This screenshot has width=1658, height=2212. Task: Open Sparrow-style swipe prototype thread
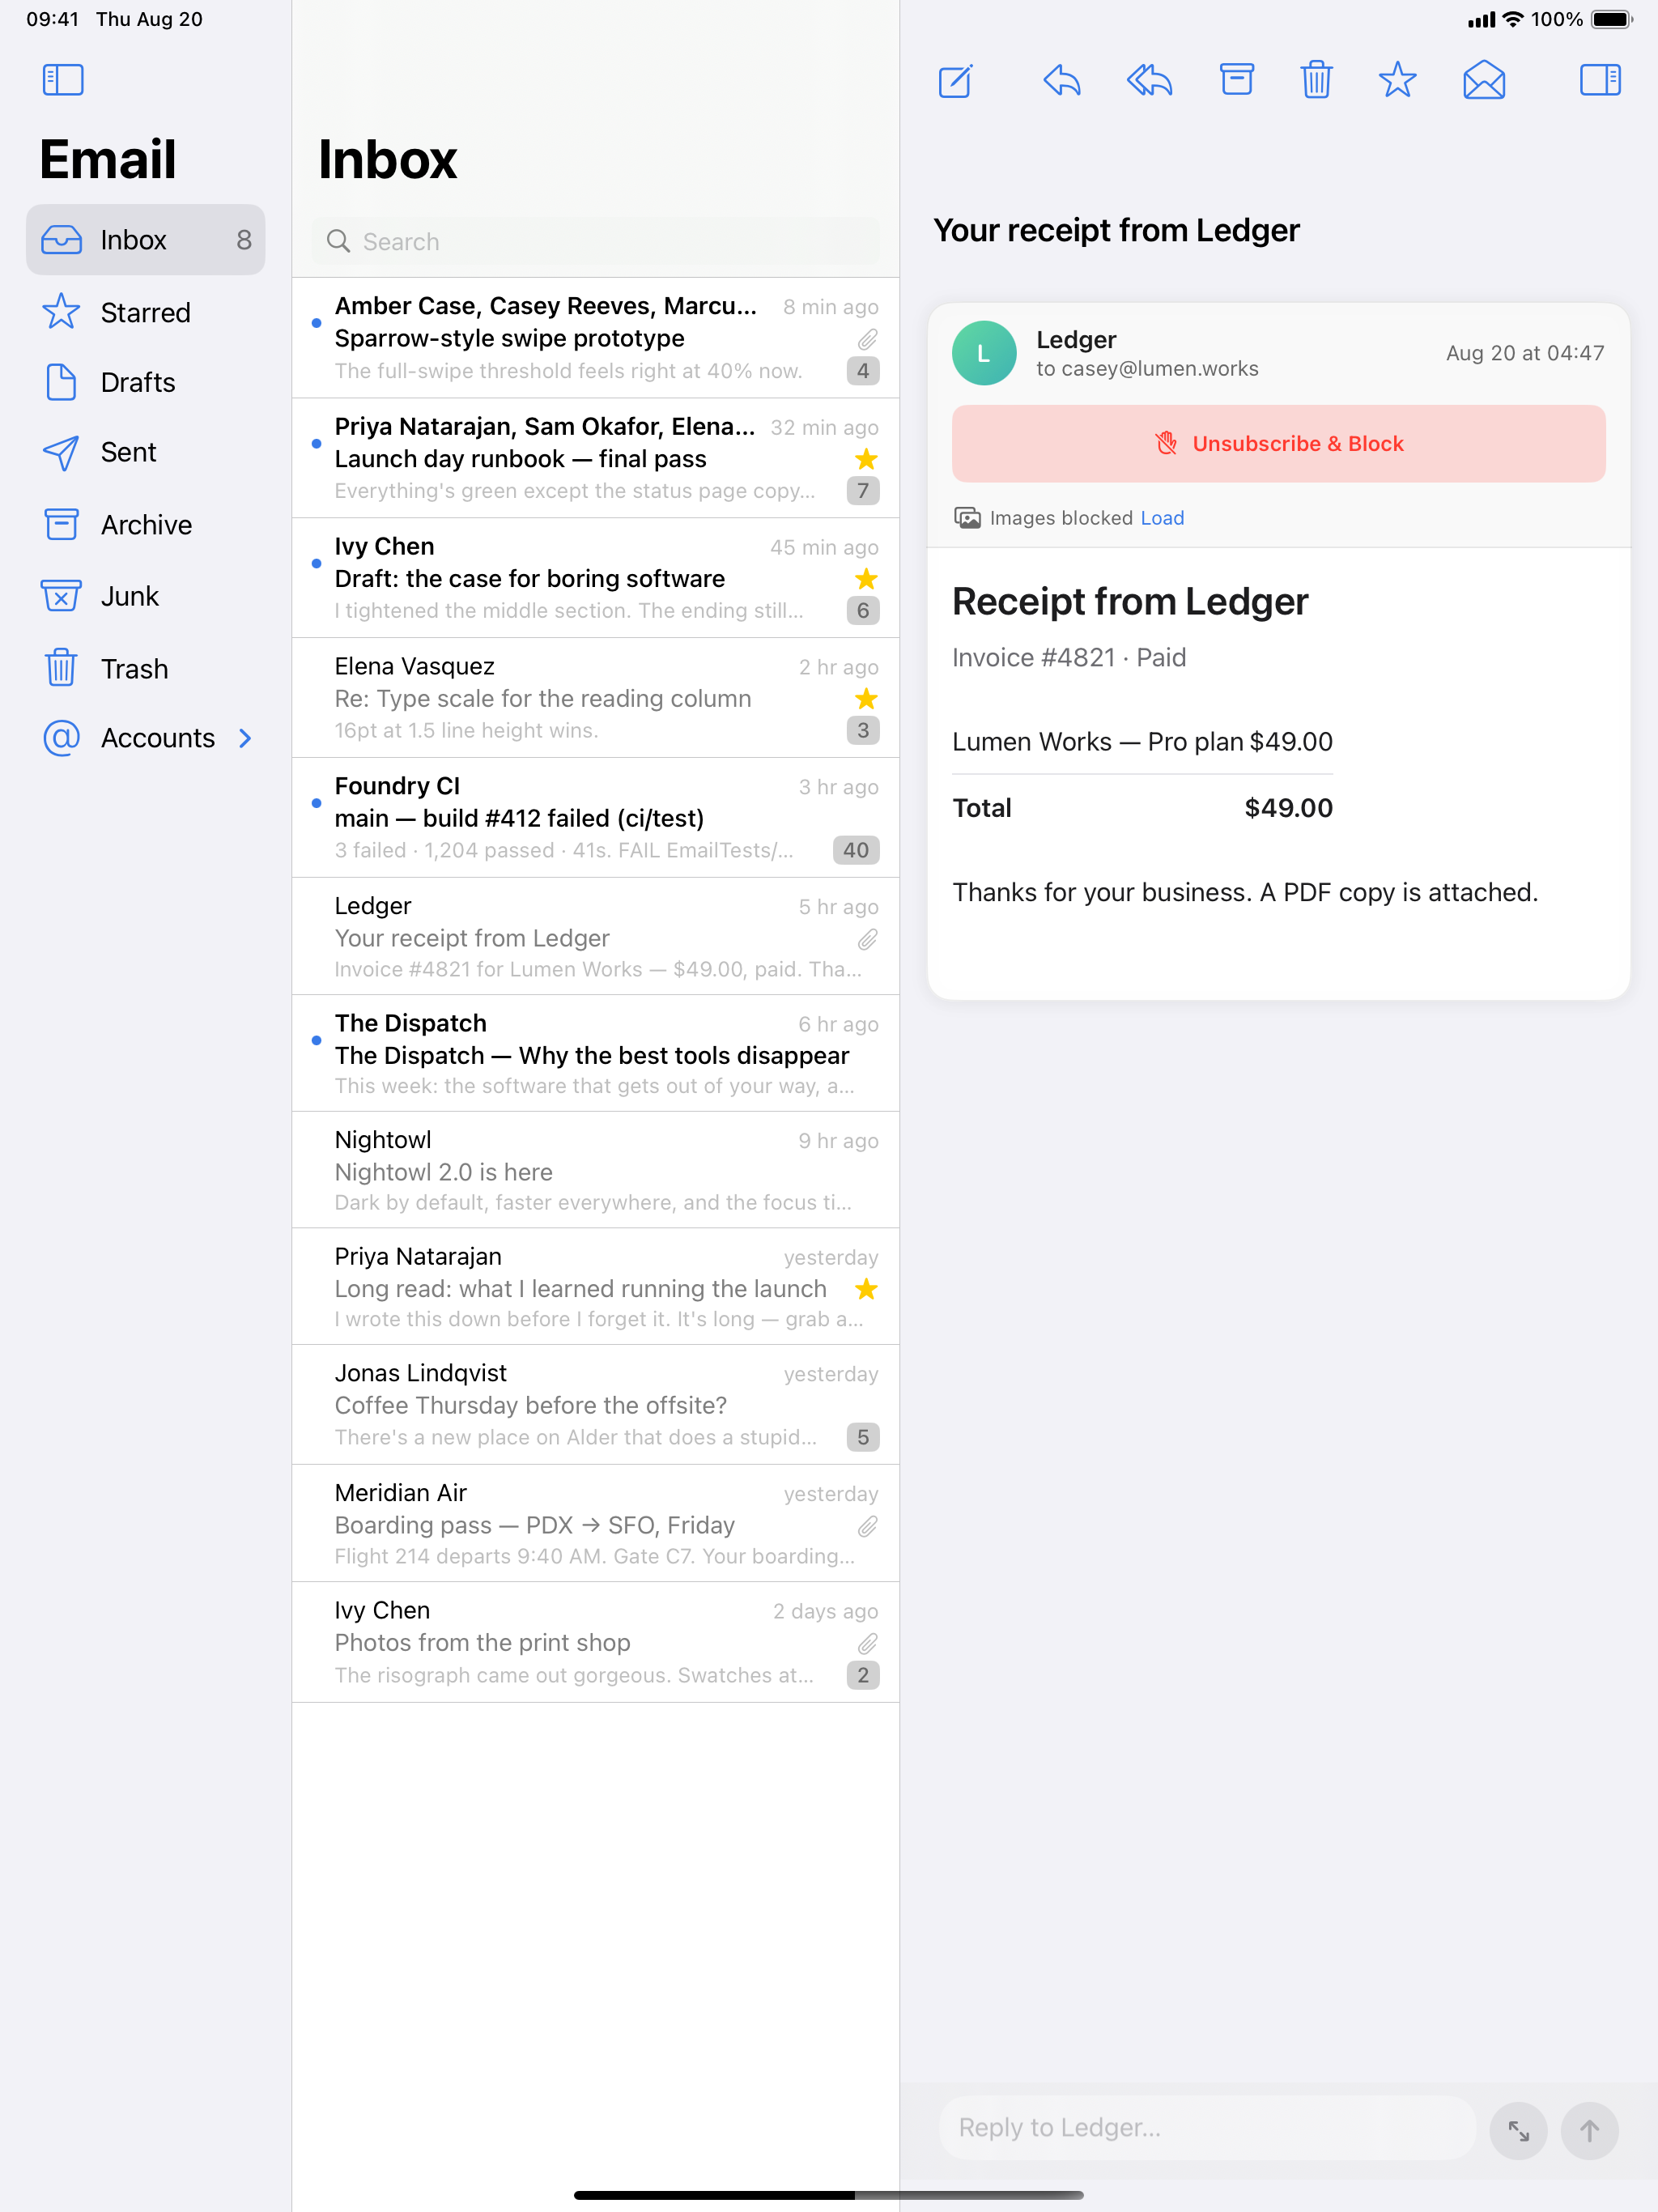[x=596, y=338]
